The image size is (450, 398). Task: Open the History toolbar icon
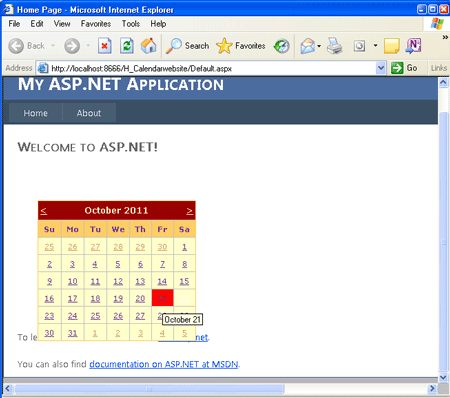click(282, 46)
